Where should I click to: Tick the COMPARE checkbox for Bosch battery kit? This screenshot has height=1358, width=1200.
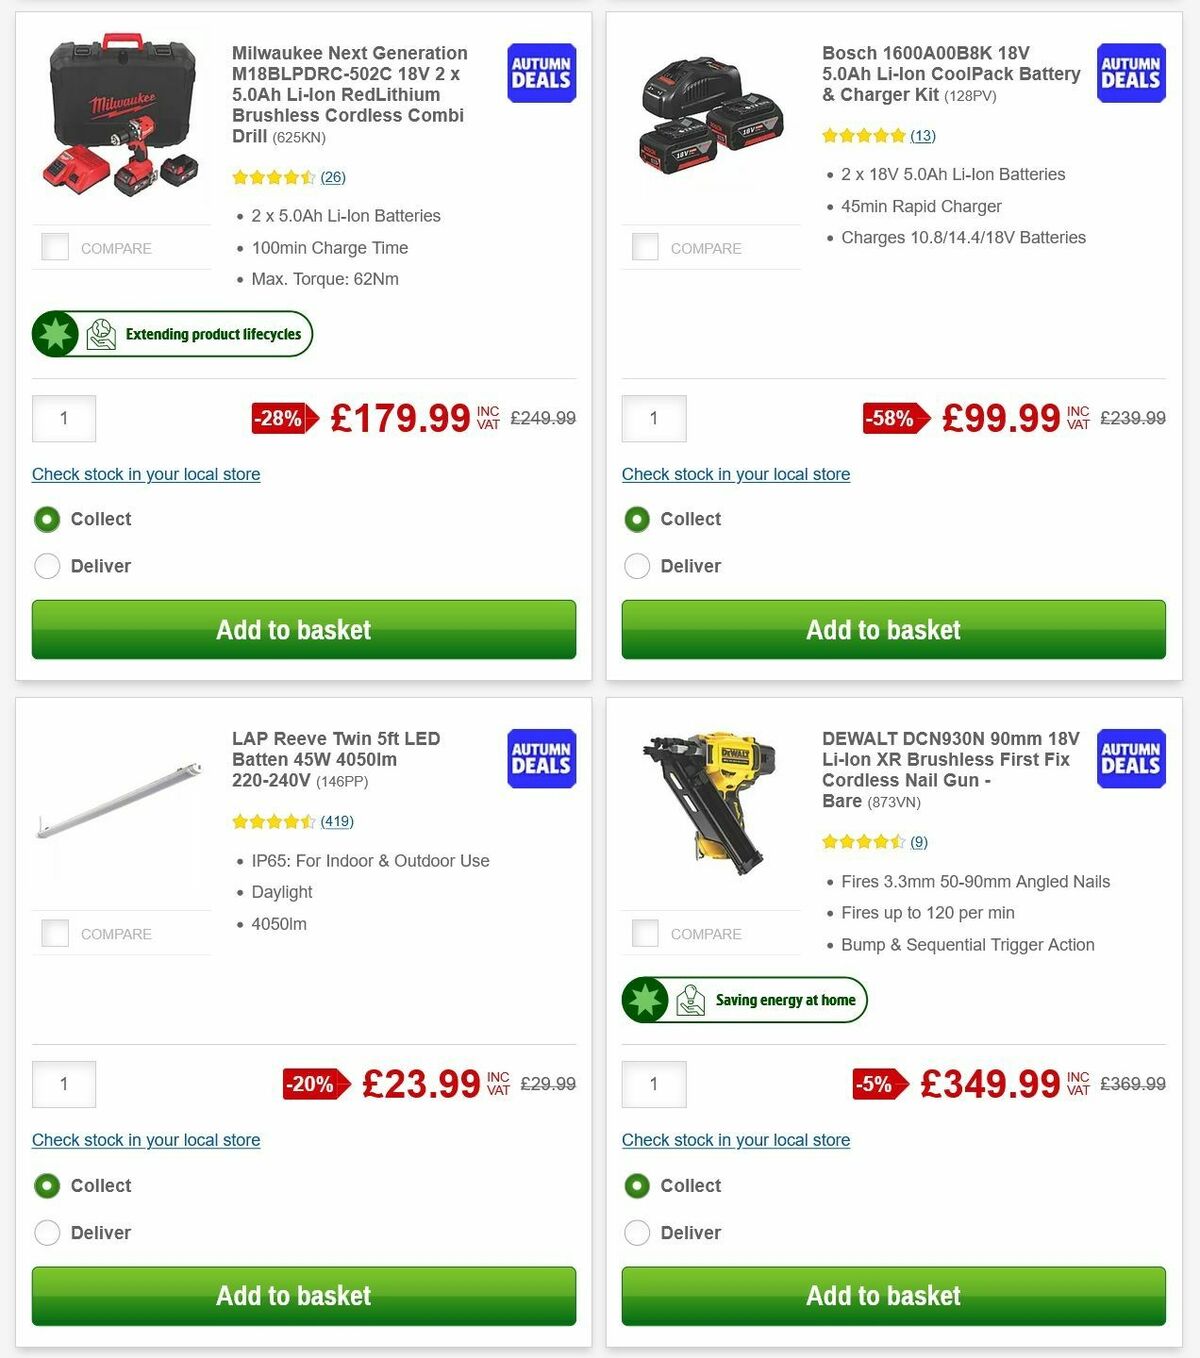pyautogui.click(x=644, y=247)
